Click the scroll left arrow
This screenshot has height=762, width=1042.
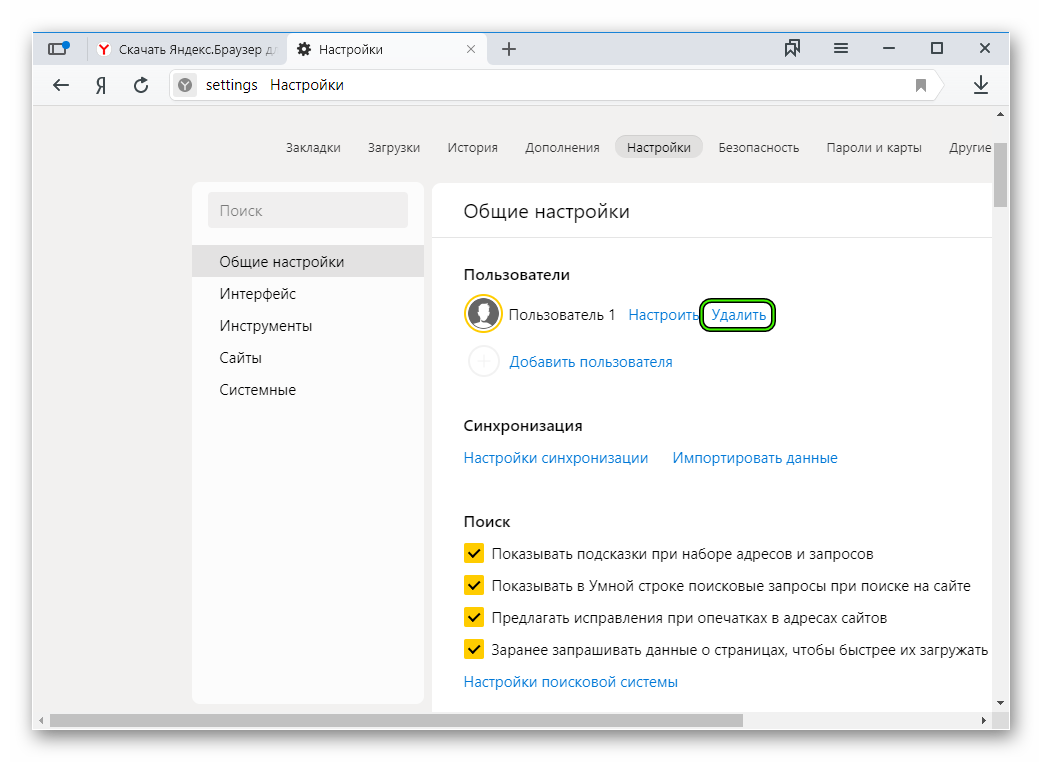point(41,720)
